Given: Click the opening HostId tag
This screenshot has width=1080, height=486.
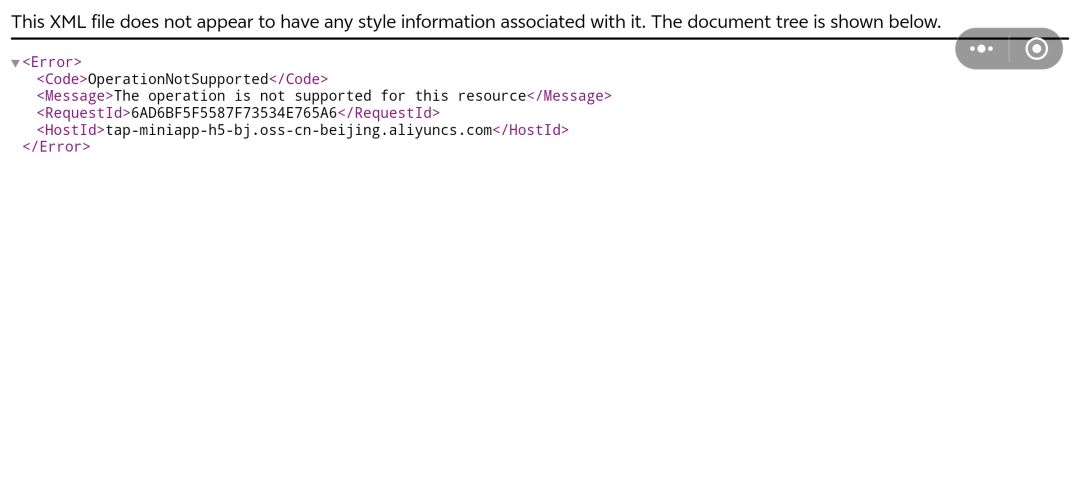Looking at the screenshot, I should click(x=71, y=130).
